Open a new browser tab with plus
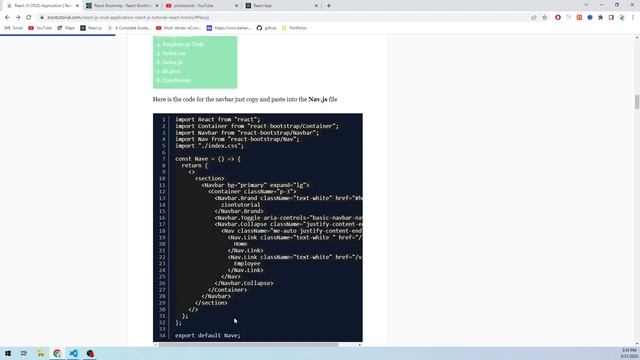Viewport: 640px width, 360px height. [329, 6]
